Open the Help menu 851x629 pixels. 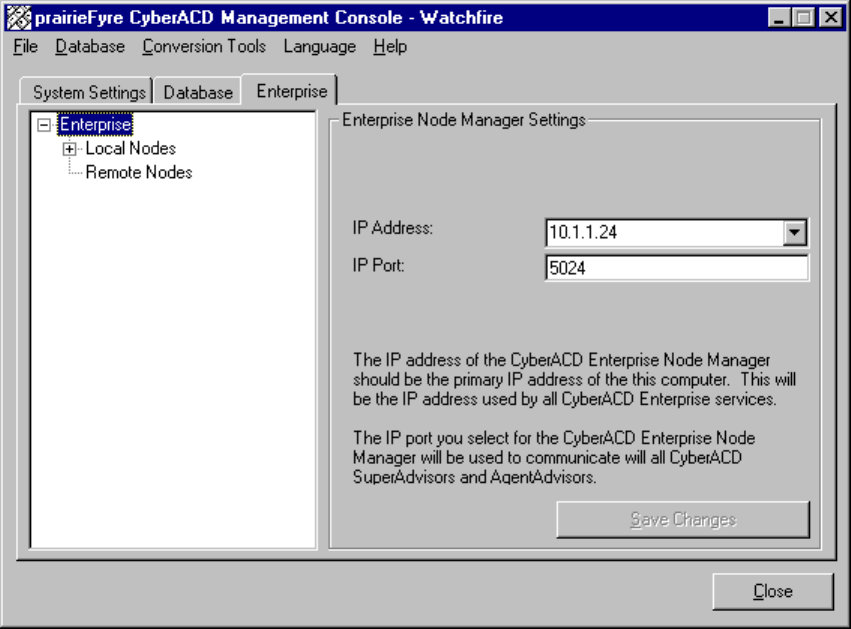390,46
